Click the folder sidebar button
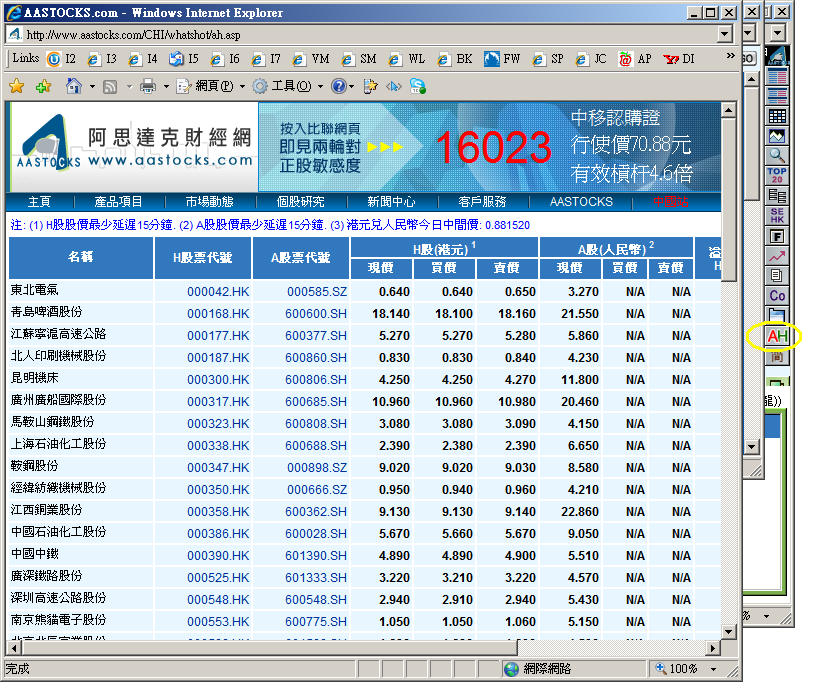Viewport: 821px width, 686px height. (x=777, y=315)
